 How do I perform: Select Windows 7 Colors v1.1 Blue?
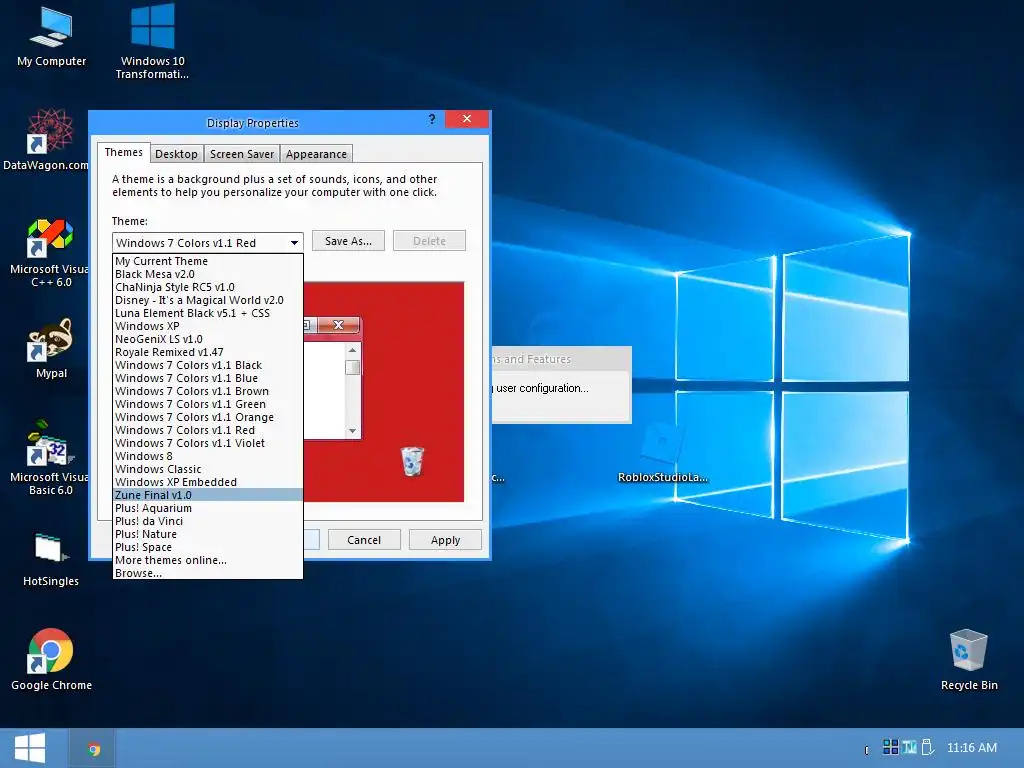(208, 378)
